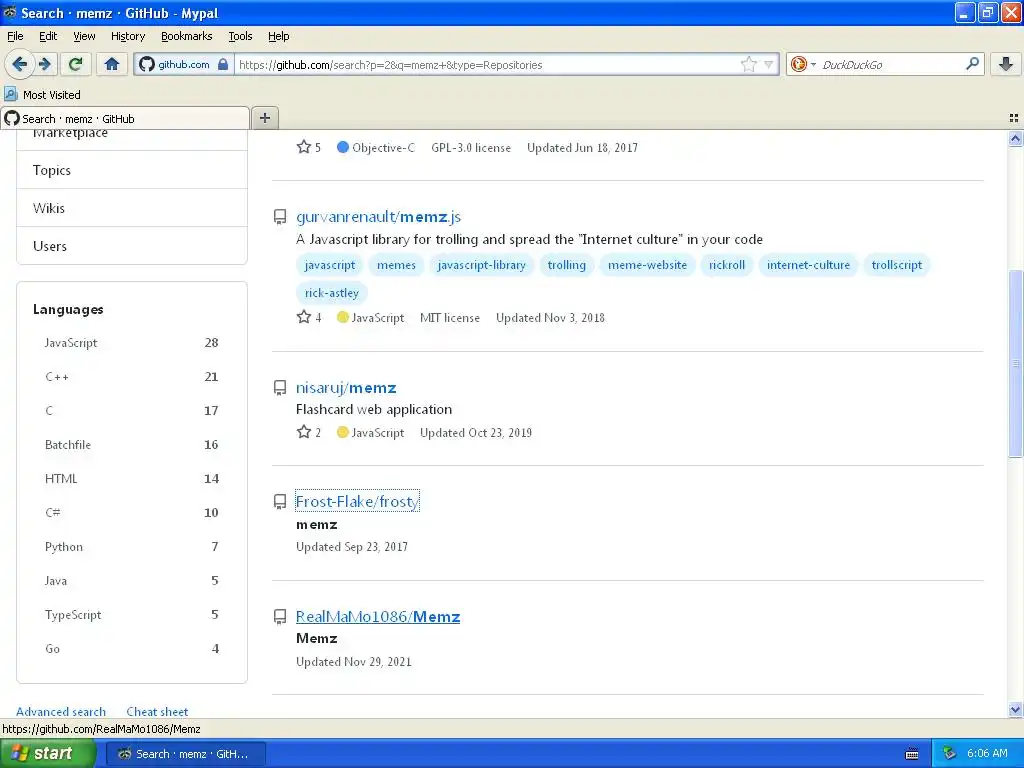Open the list all tabs grid icon
The width and height of the screenshot is (1024, 768).
(1014, 118)
